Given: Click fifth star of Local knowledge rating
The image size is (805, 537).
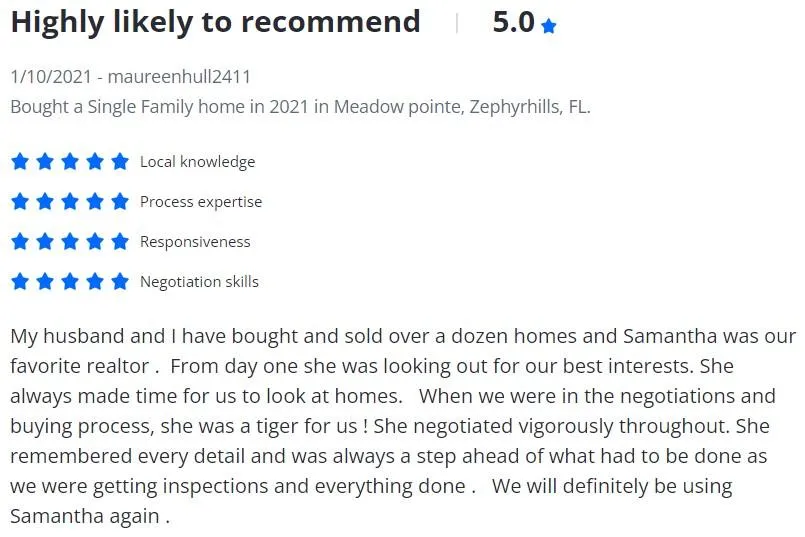Looking at the screenshot, I should [120, 161].
